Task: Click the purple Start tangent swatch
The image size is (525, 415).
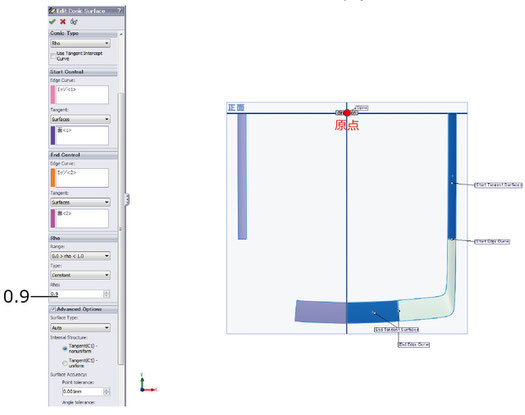Action: [x=53, y=135]
